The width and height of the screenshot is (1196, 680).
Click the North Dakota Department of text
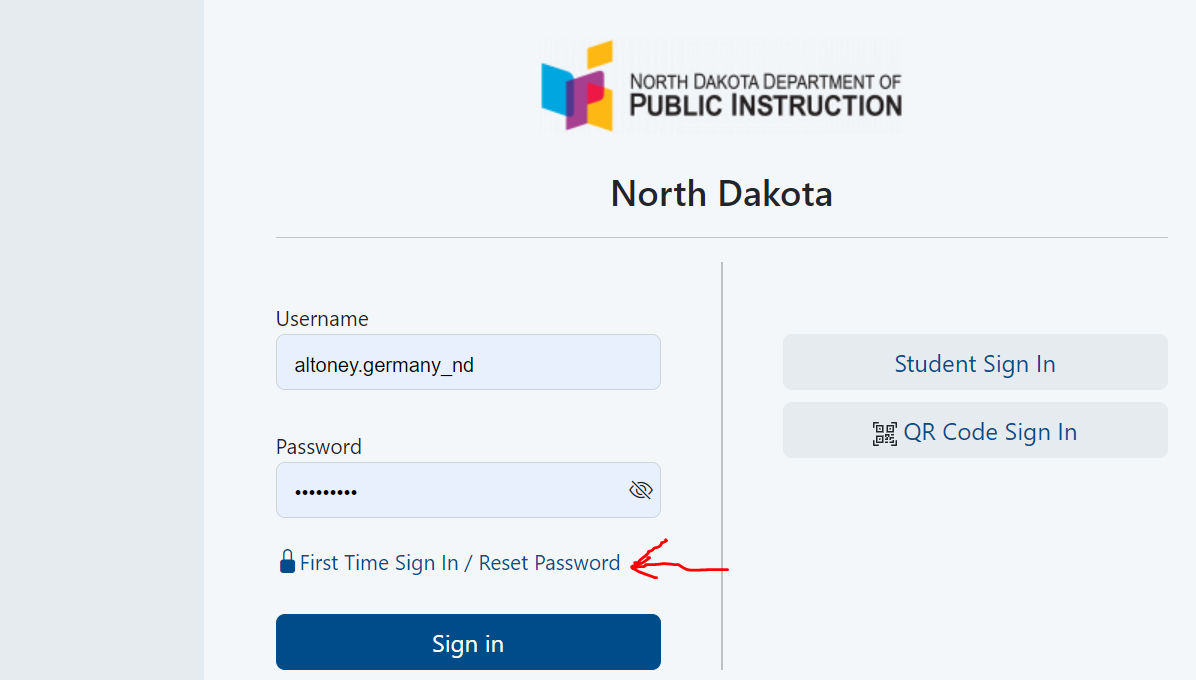766,82
